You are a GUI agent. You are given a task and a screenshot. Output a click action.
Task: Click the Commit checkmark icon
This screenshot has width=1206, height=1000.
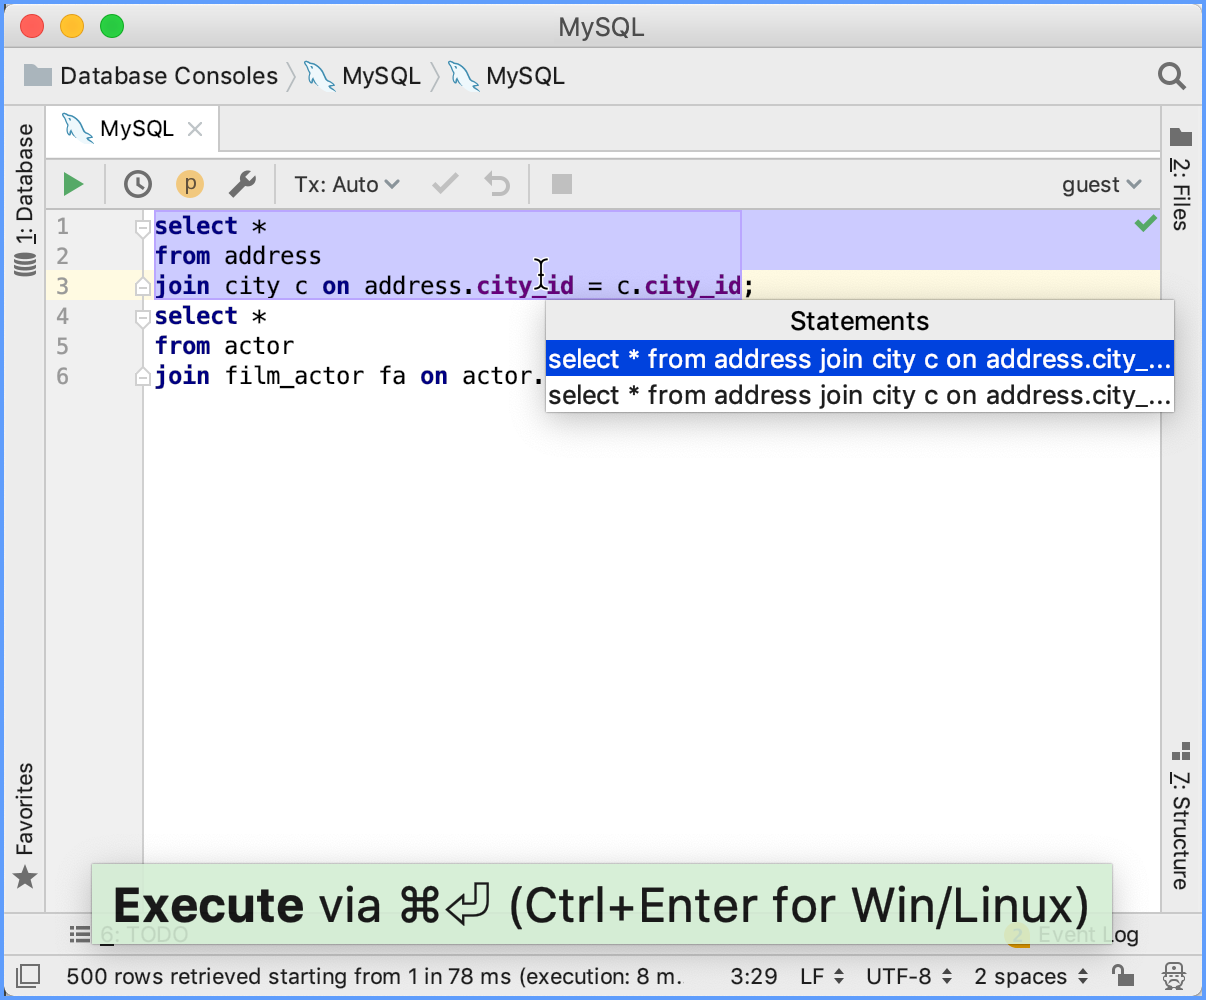tap(445, 184)
